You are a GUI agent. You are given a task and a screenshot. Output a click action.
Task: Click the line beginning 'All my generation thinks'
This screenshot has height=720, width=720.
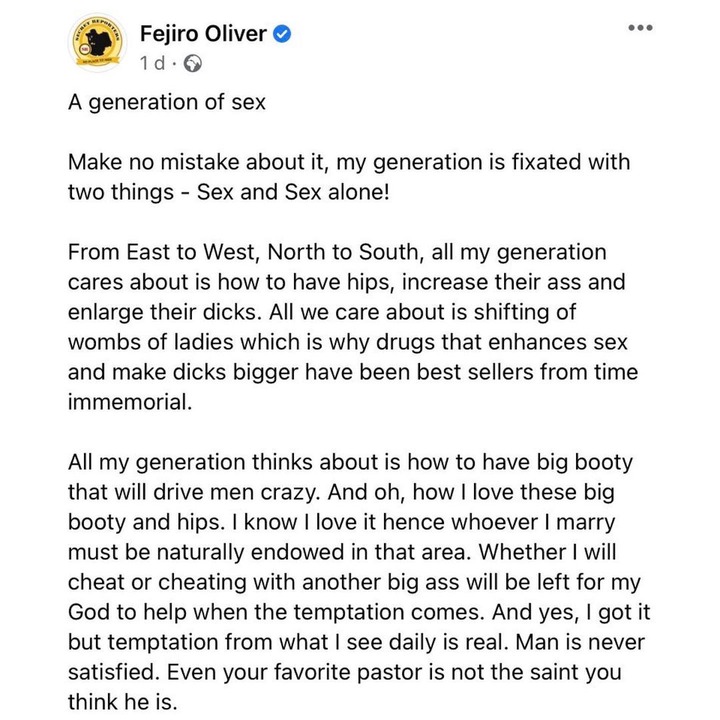[350, 462]
